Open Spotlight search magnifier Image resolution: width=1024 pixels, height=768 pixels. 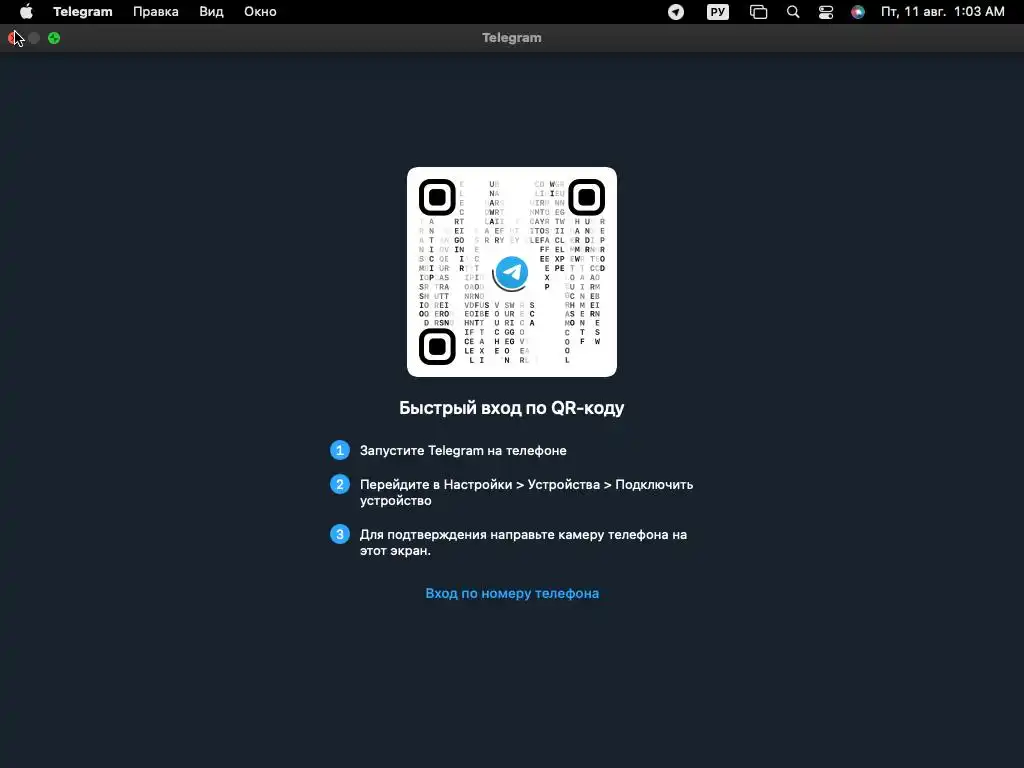point(793,12)
